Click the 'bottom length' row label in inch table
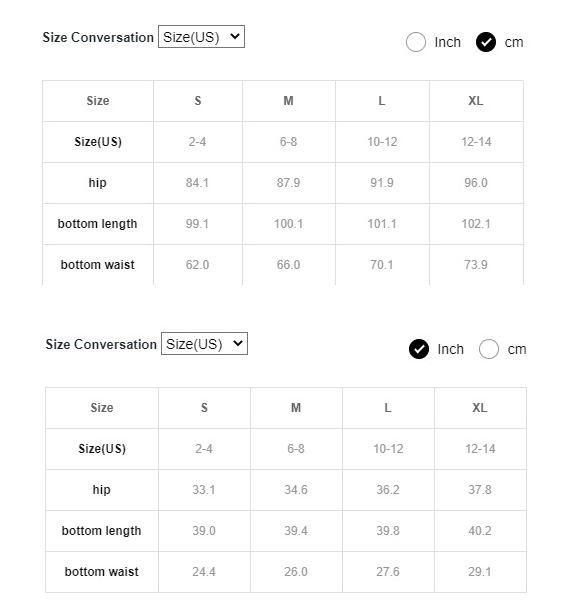Viewport: 579px width, 609px height. [x=101, y=531]
